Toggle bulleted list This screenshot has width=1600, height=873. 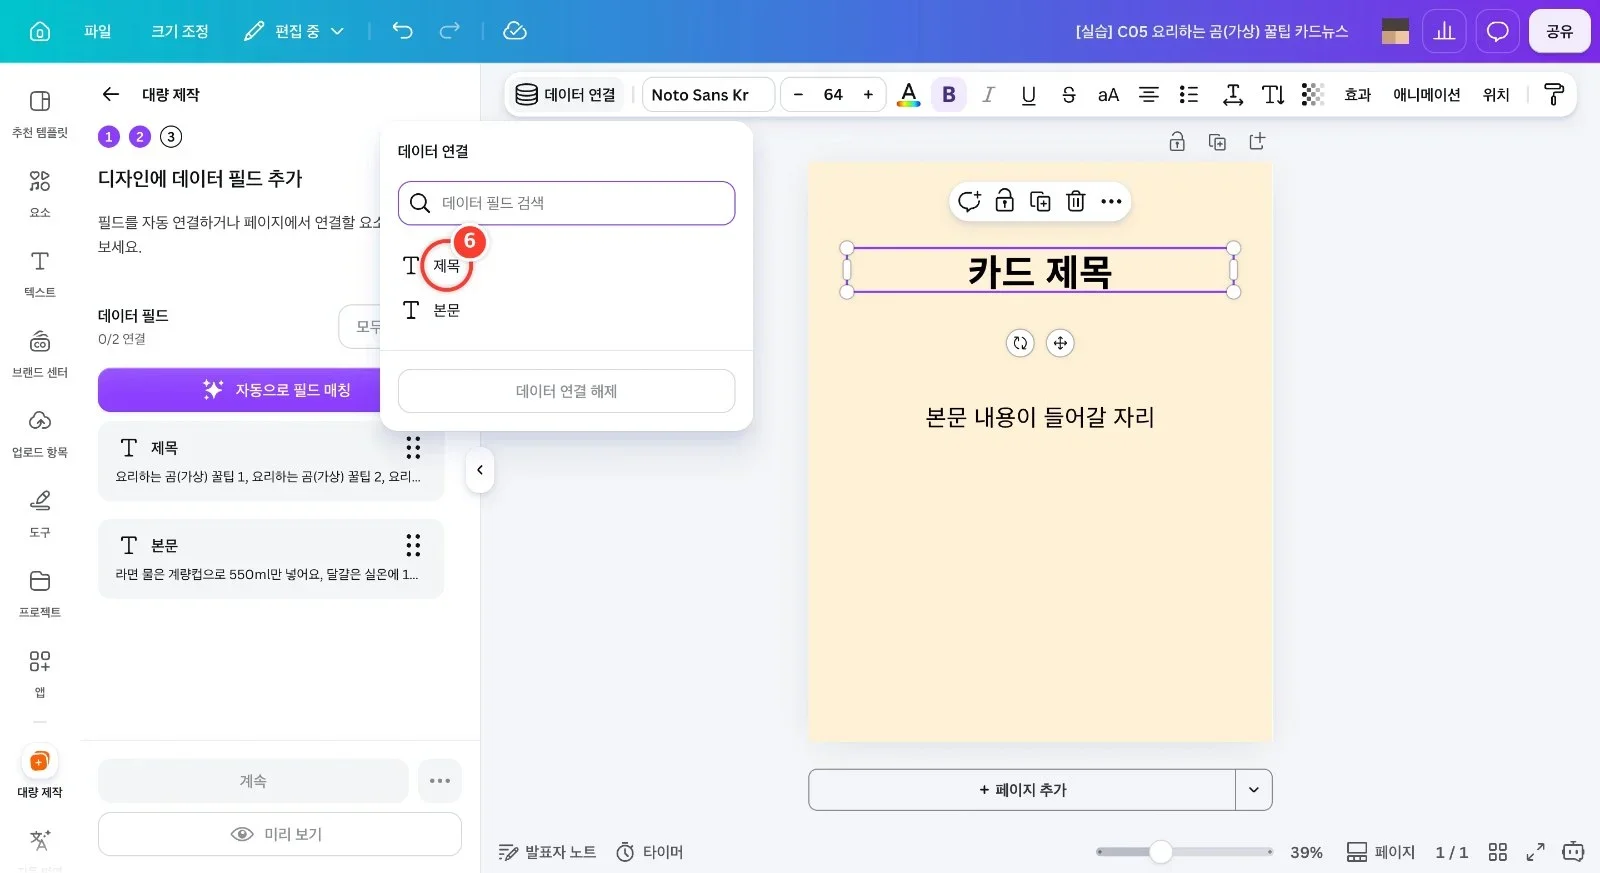pos(1189,95)
